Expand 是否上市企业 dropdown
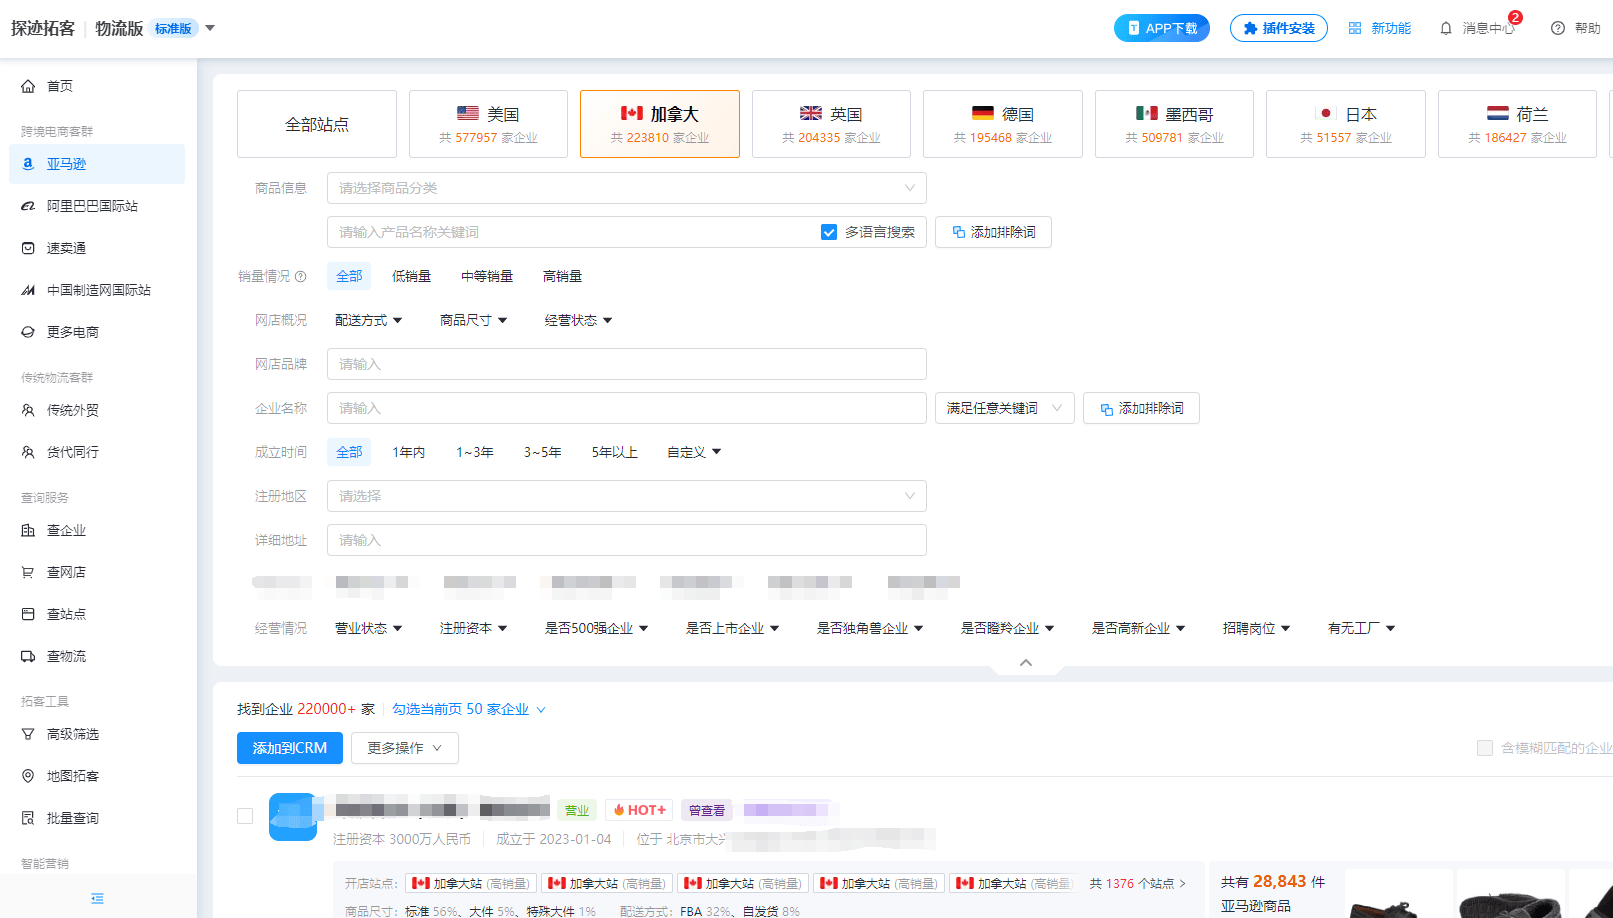Viewport: 1613px width, 918px height. pos(732,628)
